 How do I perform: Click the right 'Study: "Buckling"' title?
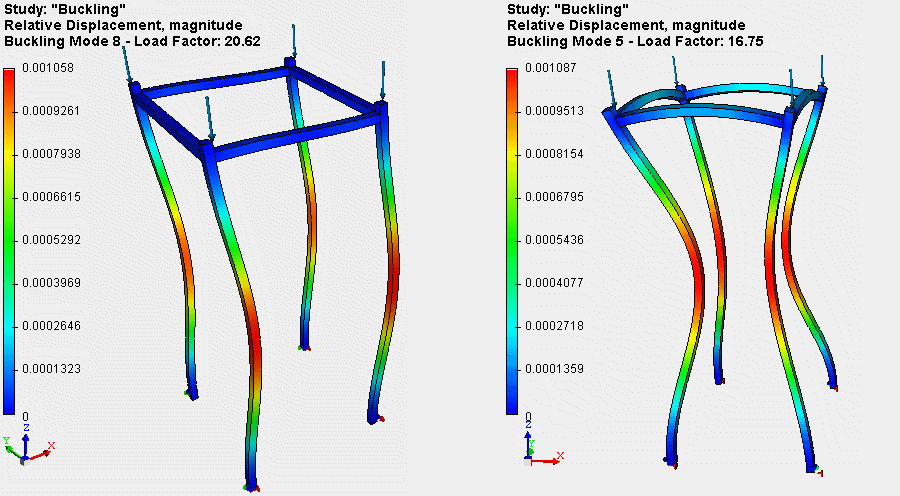pyautogui.click(x=568, y=9)
